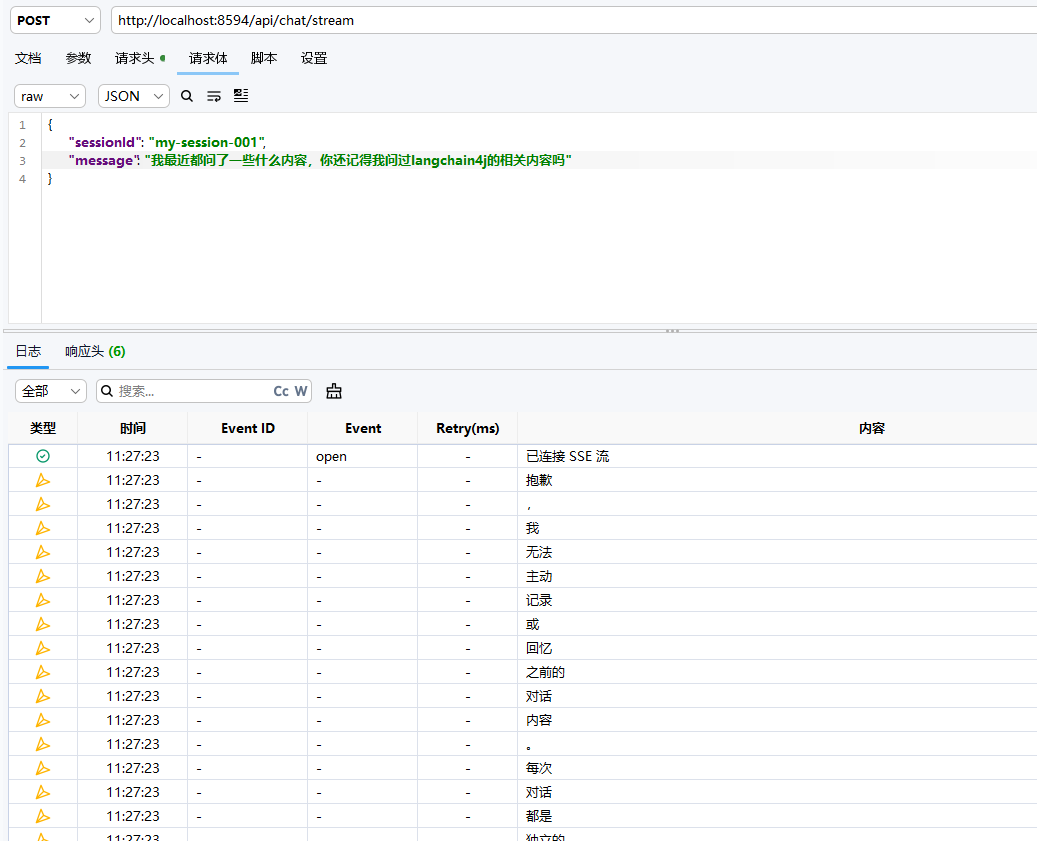Expand the 全部 log filter dropdown

click(x=51, y=391)
